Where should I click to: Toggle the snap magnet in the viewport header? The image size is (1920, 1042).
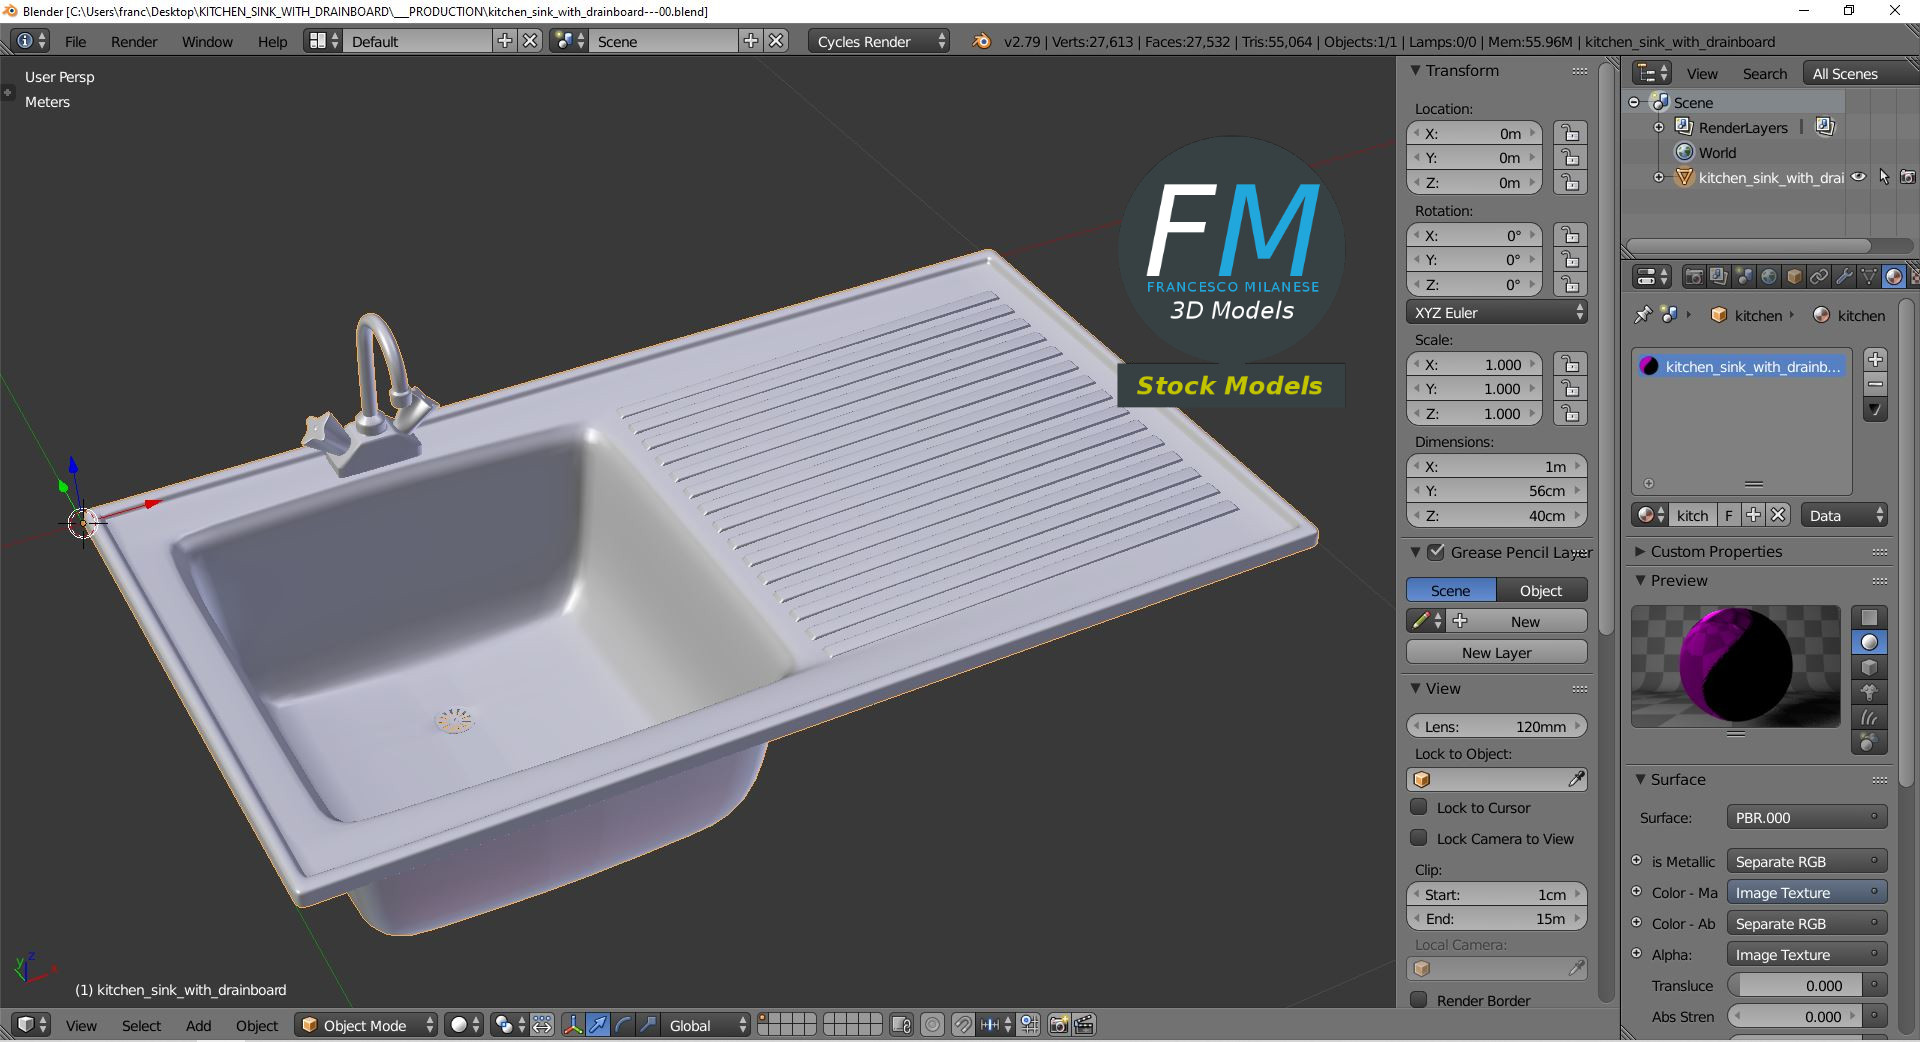click(963, 1025)
